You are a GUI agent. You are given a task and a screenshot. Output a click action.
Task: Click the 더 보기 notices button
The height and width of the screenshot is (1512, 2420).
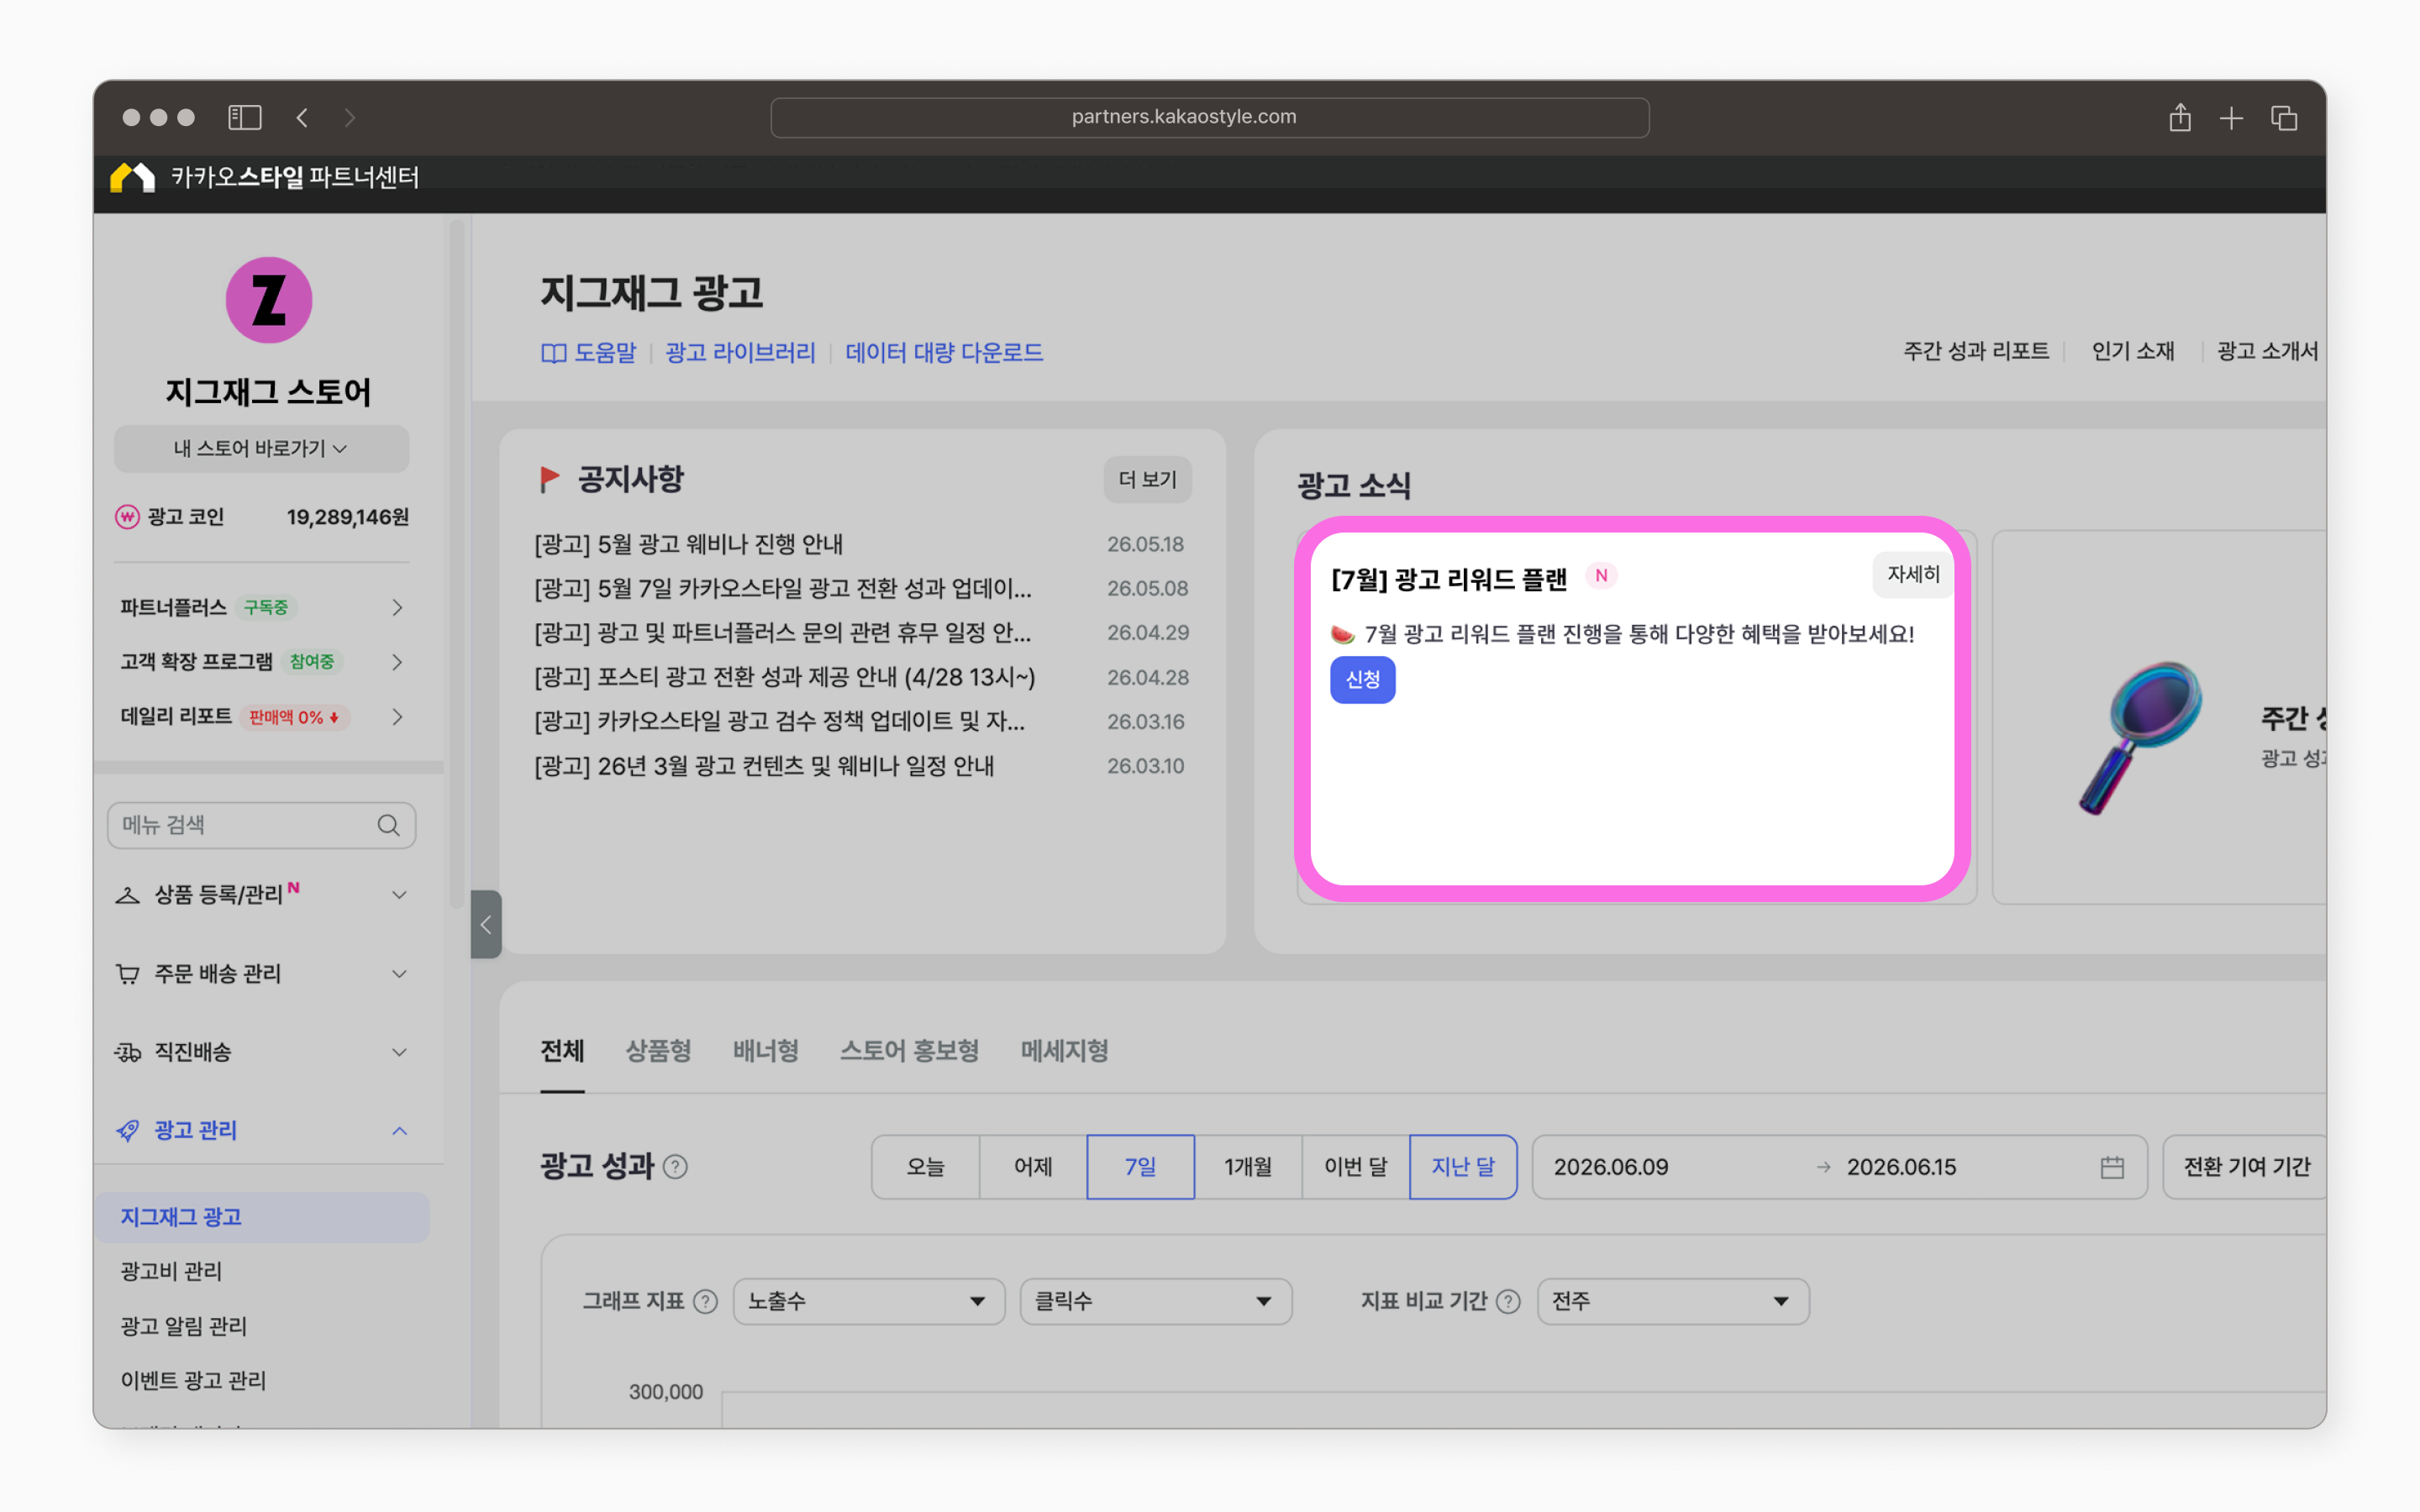1147,480
